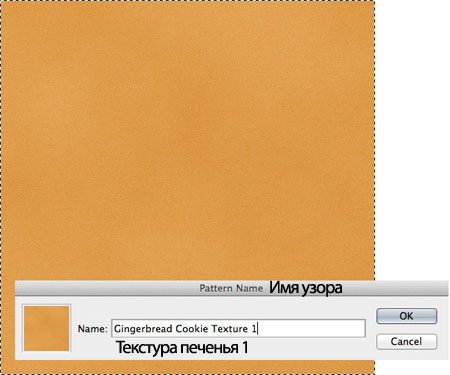The height and width of the screenshot is (375, 450).
Task: Click the Name field containing Gingerbread Cookie Texture 1
Action: (238, 329)
